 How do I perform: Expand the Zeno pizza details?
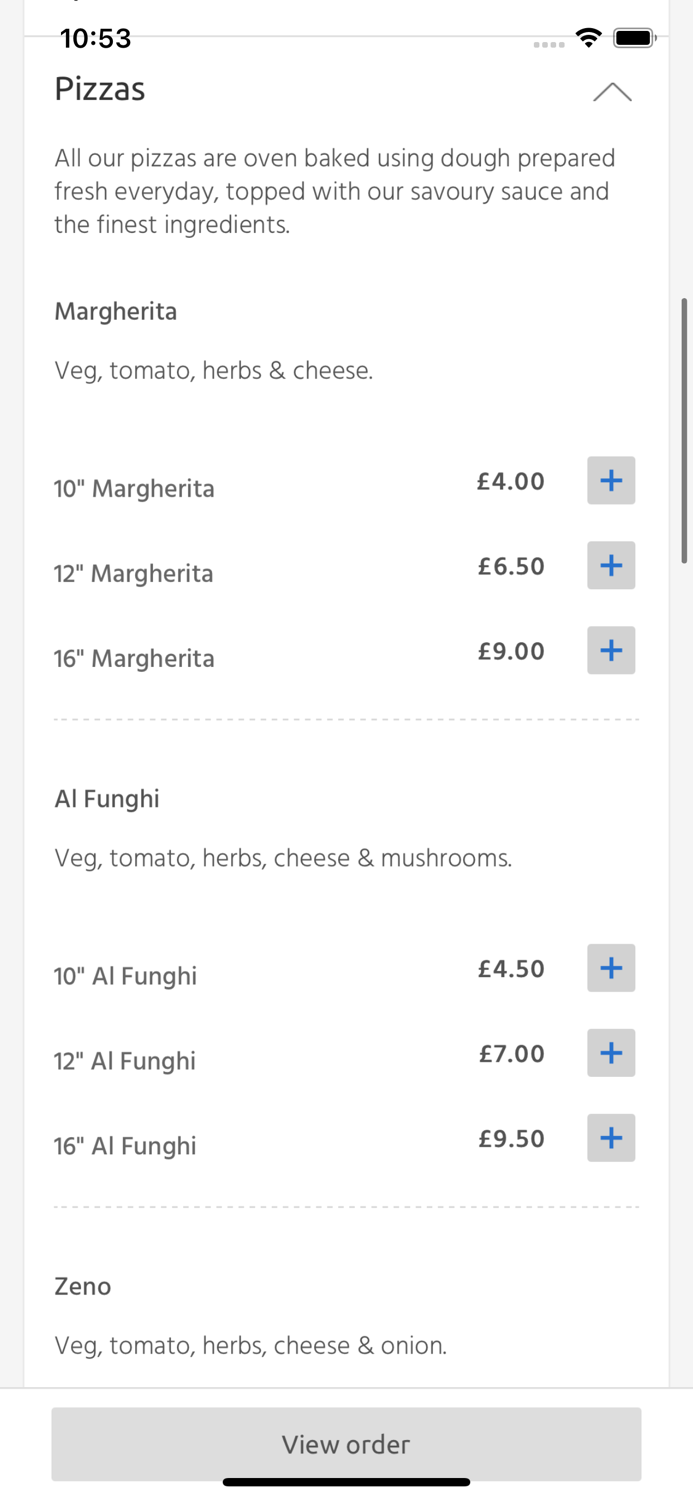point(82,1287)
